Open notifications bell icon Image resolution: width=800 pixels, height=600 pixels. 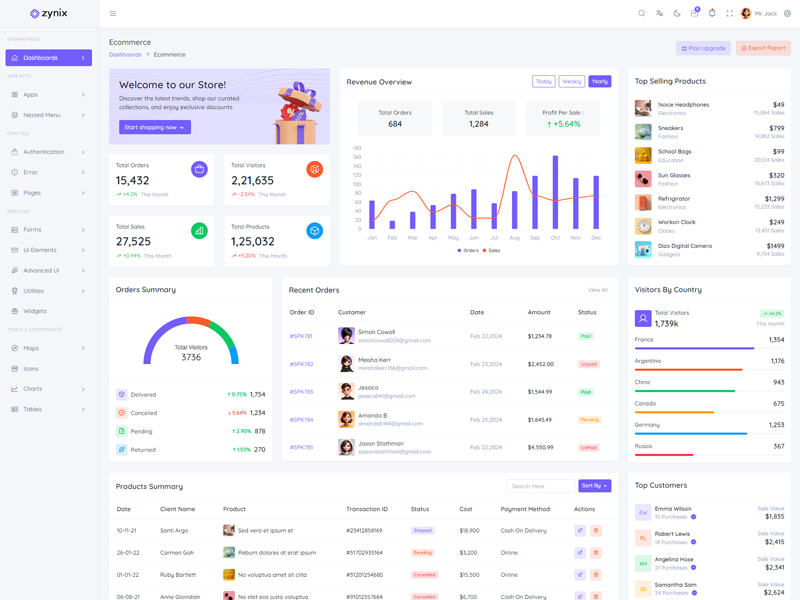pos(712,14)
